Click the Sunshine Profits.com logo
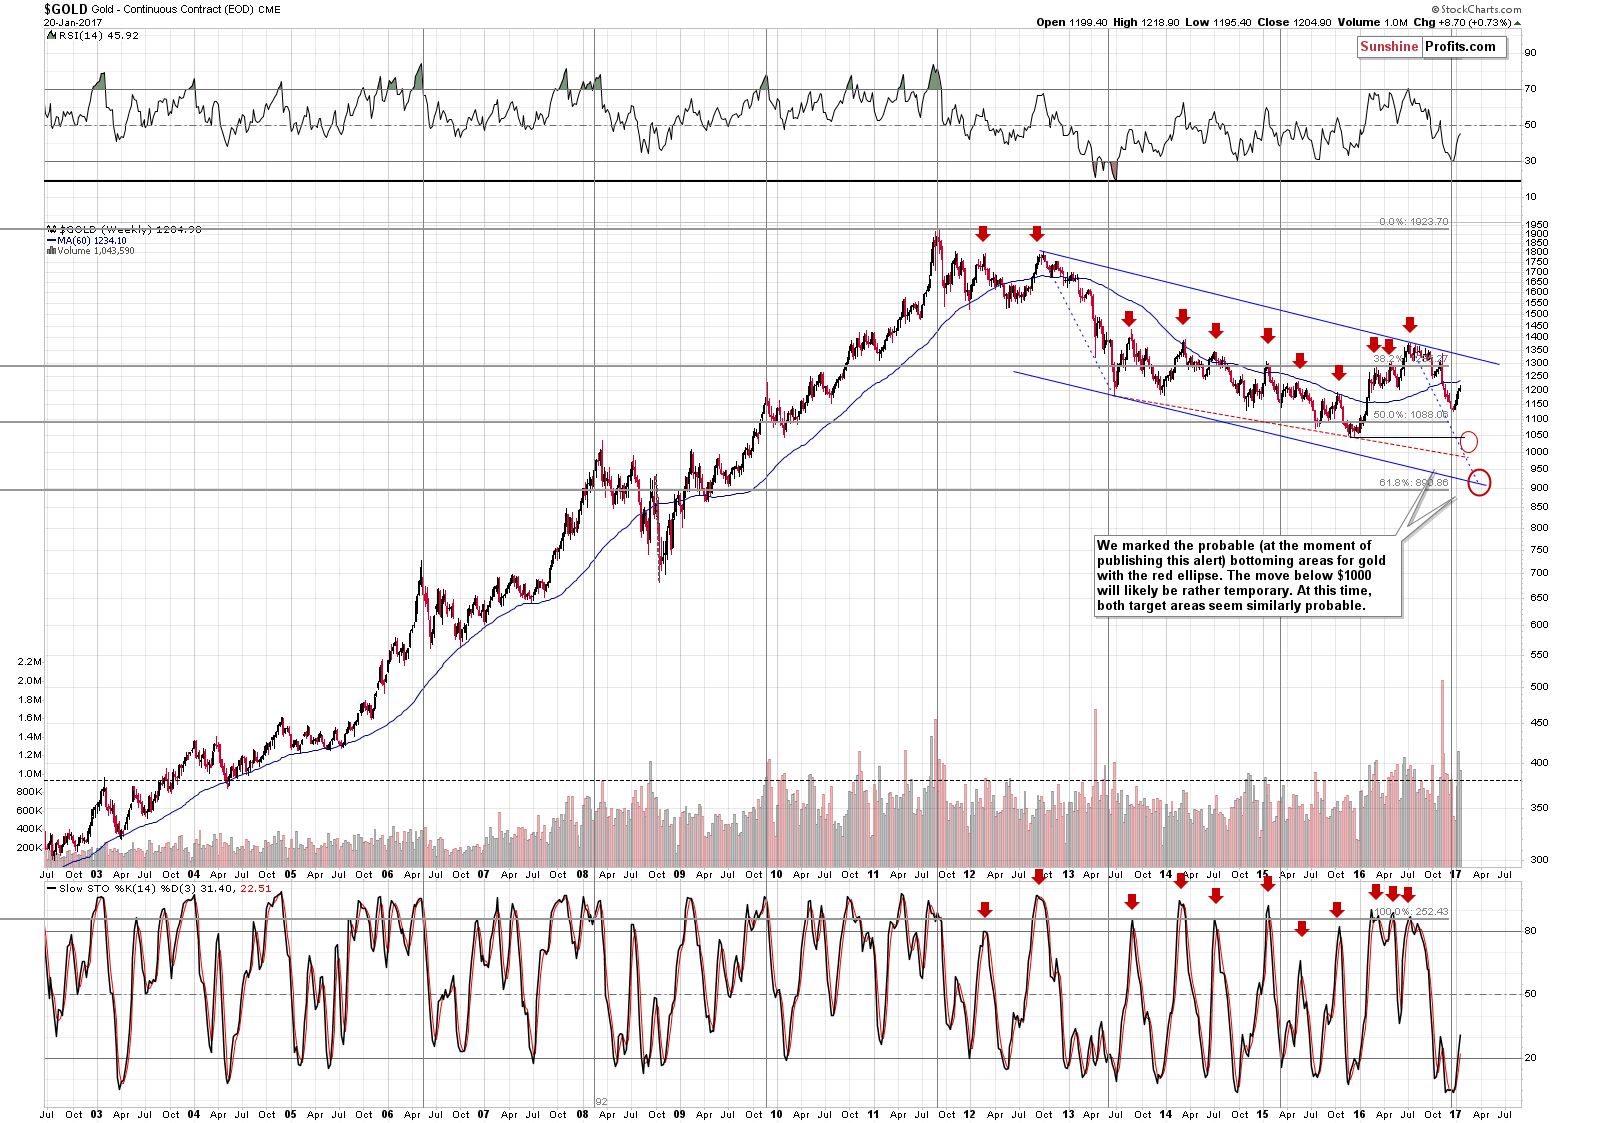Image resolution: width=1615 pixels, height=1123 pixels. (1432, 47)
